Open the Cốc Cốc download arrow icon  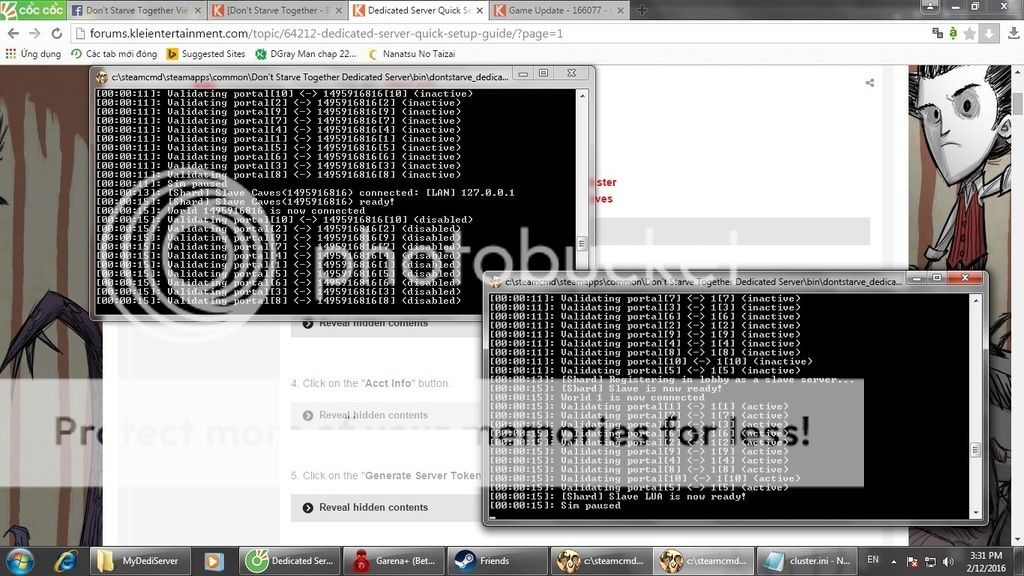point(988,33)
